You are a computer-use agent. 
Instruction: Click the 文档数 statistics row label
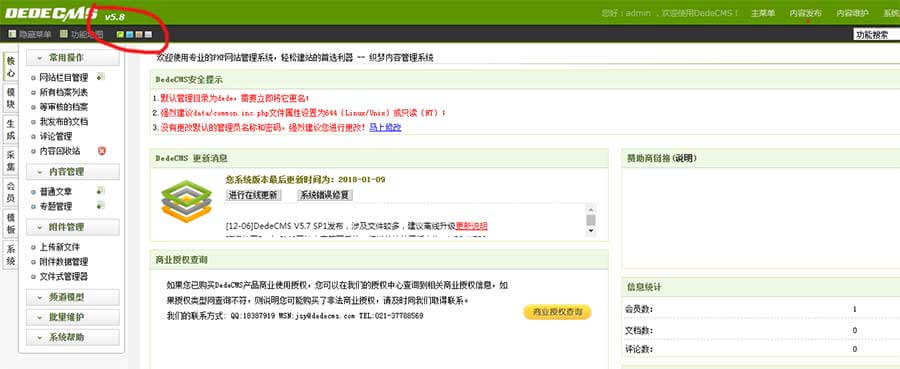click(x=639, y=331)
